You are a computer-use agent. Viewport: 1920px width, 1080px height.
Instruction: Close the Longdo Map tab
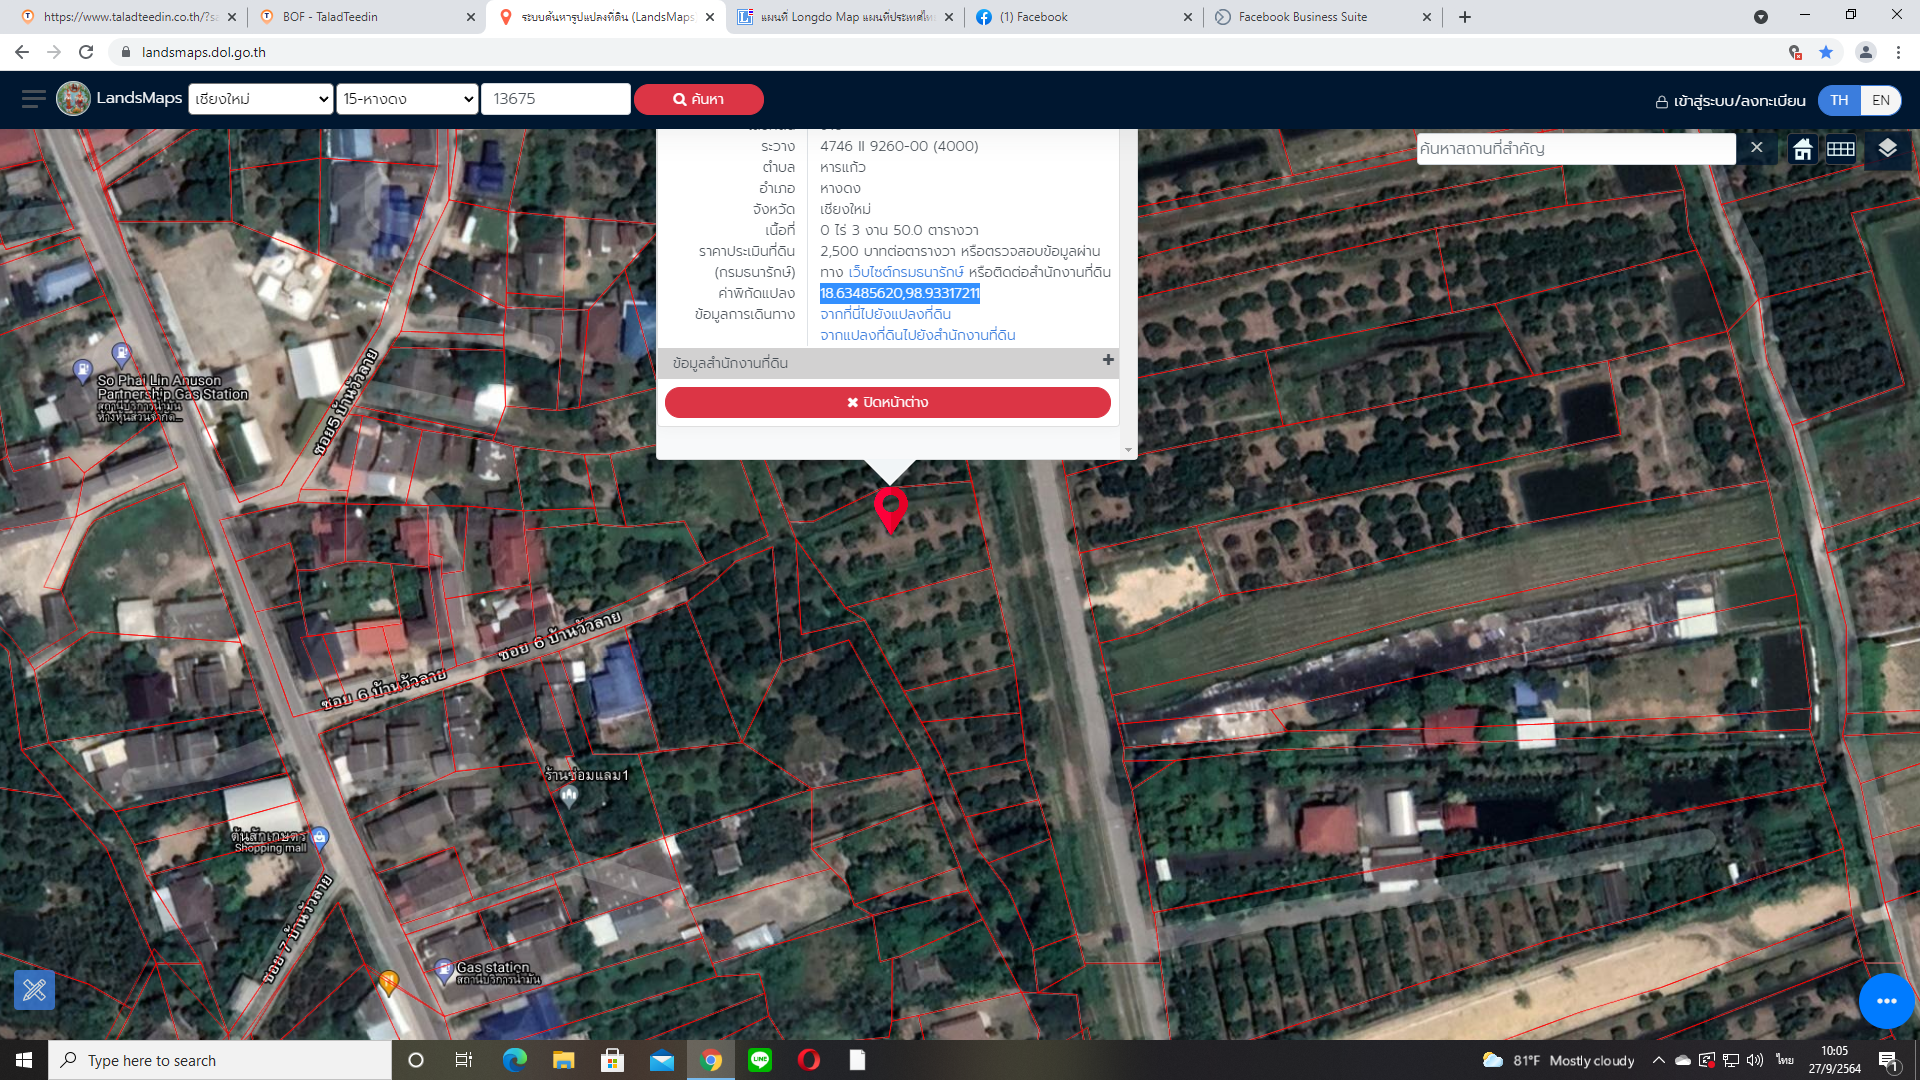(949, 17)
